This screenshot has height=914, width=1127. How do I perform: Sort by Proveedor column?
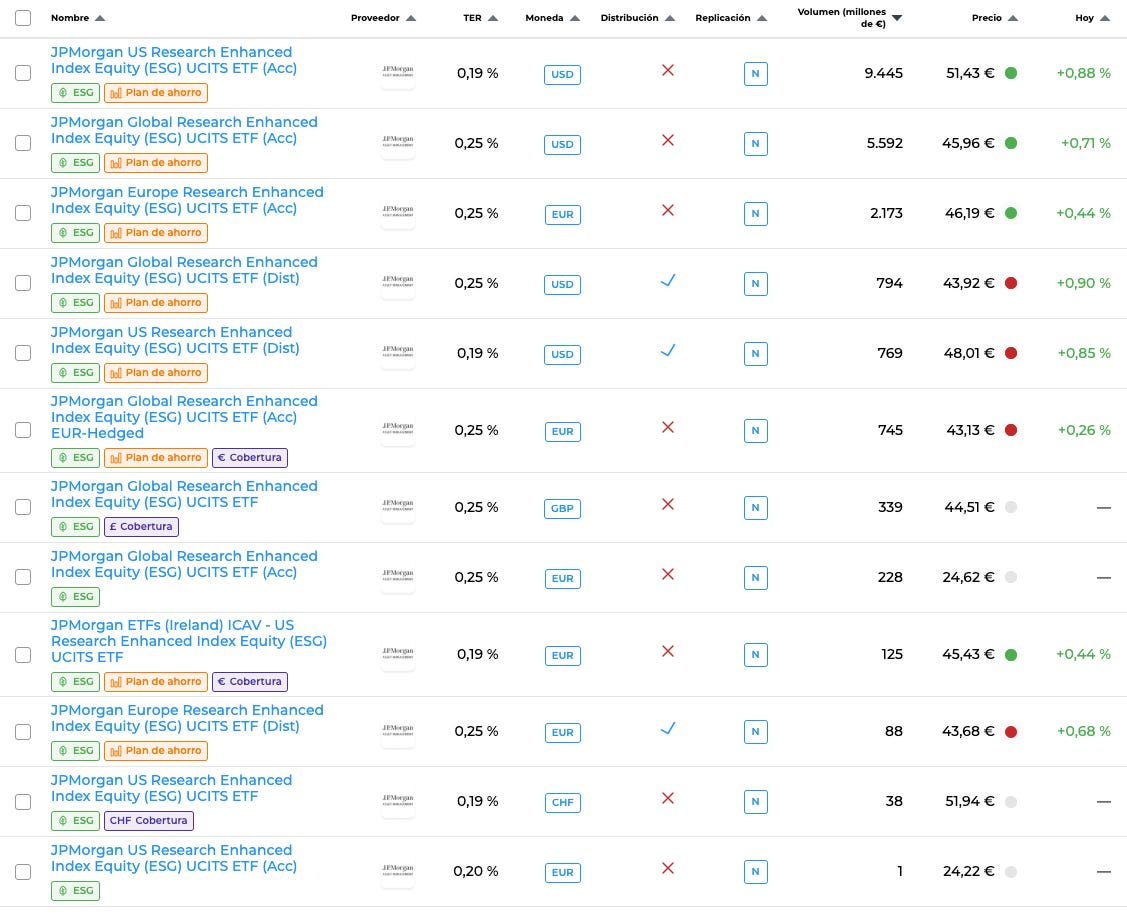tap(383, 18)
